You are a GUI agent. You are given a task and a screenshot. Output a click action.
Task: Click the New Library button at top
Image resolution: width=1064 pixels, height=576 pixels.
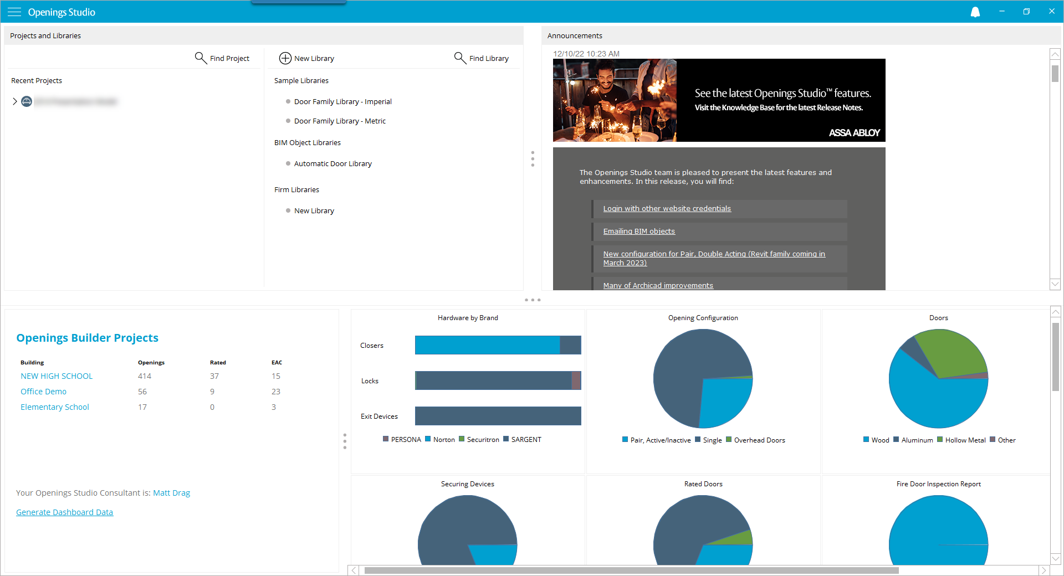coord(307,58)
